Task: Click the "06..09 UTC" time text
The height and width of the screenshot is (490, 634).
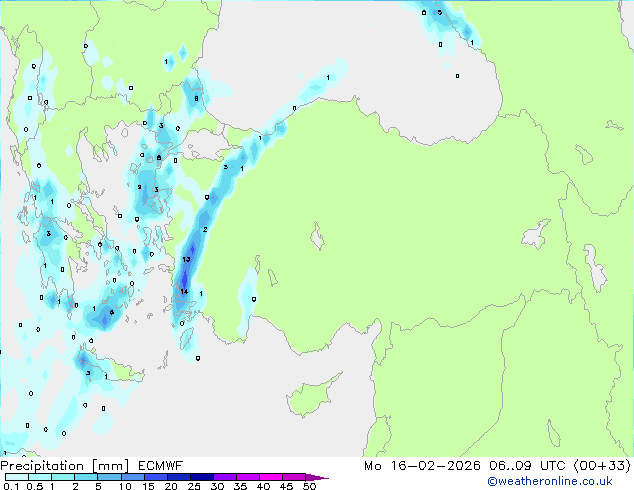Action: pyautogui.click(x=527, y=466)
